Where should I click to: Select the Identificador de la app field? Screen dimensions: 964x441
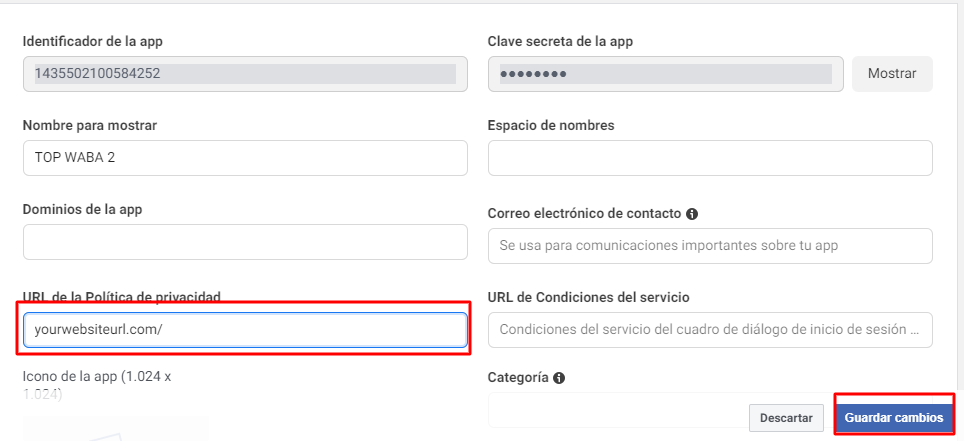(x=244, y=74)
